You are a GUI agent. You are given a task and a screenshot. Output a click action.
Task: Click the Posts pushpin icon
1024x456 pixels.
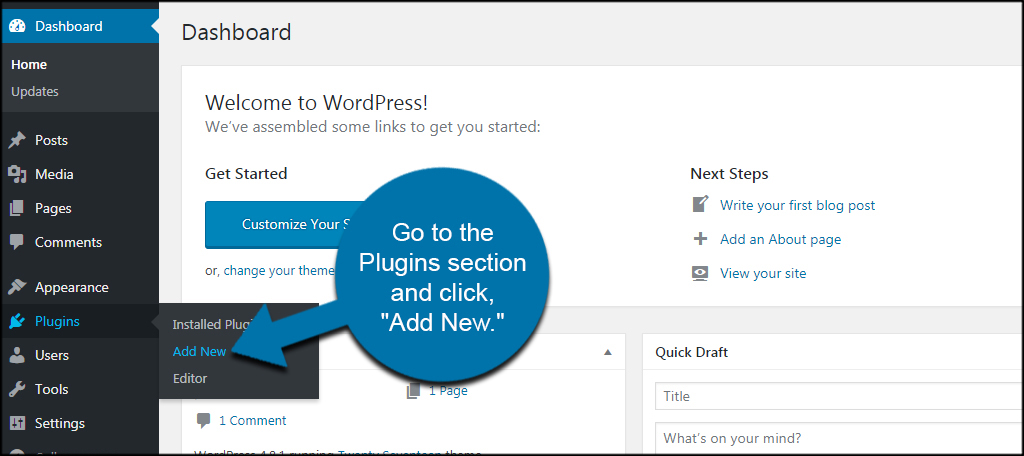coord(18,140)
